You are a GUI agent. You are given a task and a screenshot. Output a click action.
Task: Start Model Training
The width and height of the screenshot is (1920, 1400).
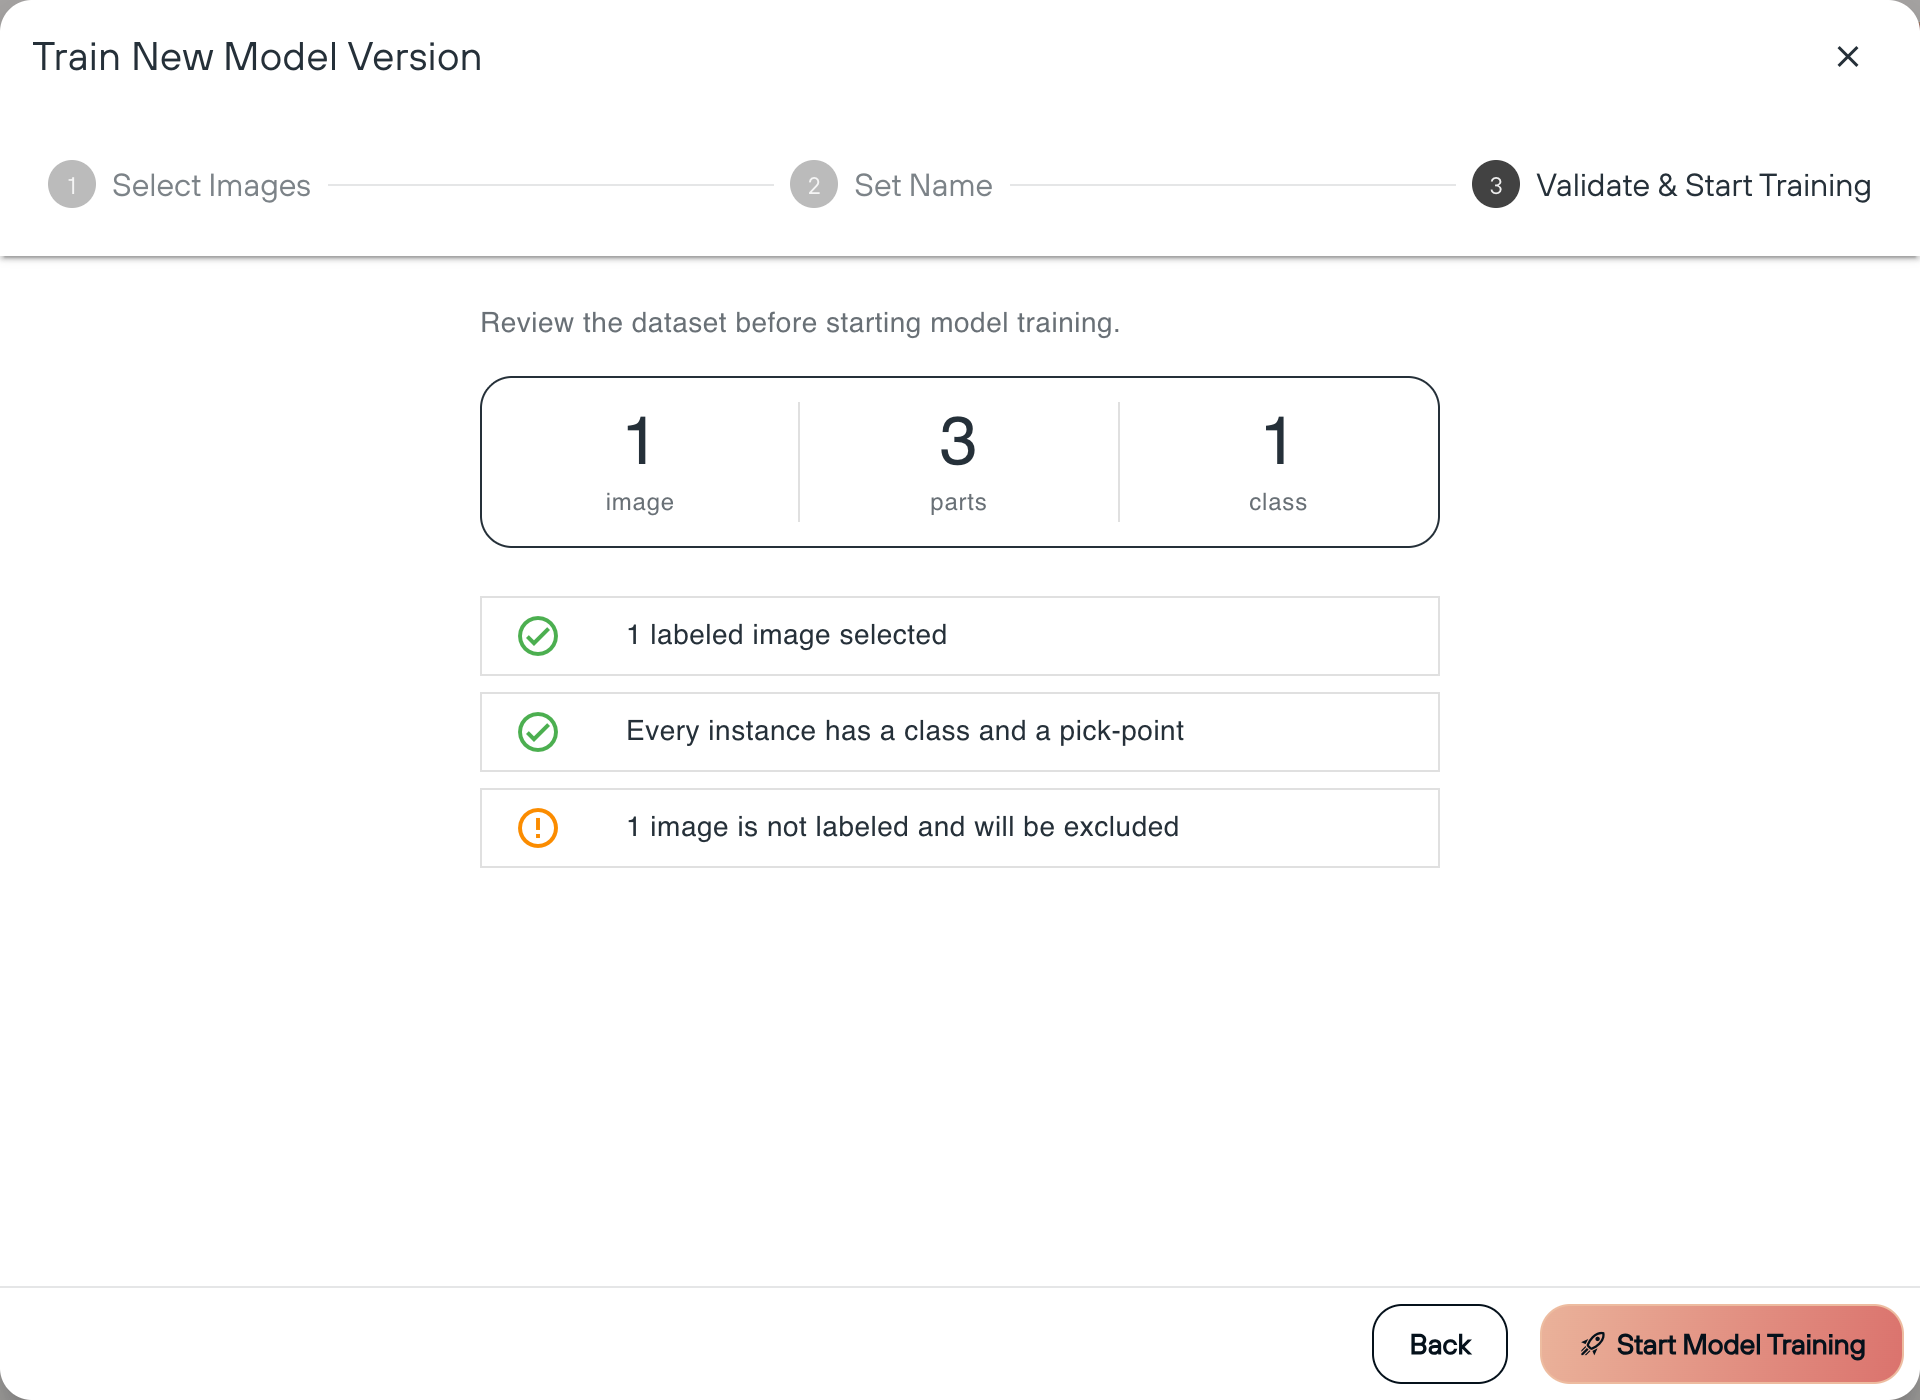pos(1721,1344)
